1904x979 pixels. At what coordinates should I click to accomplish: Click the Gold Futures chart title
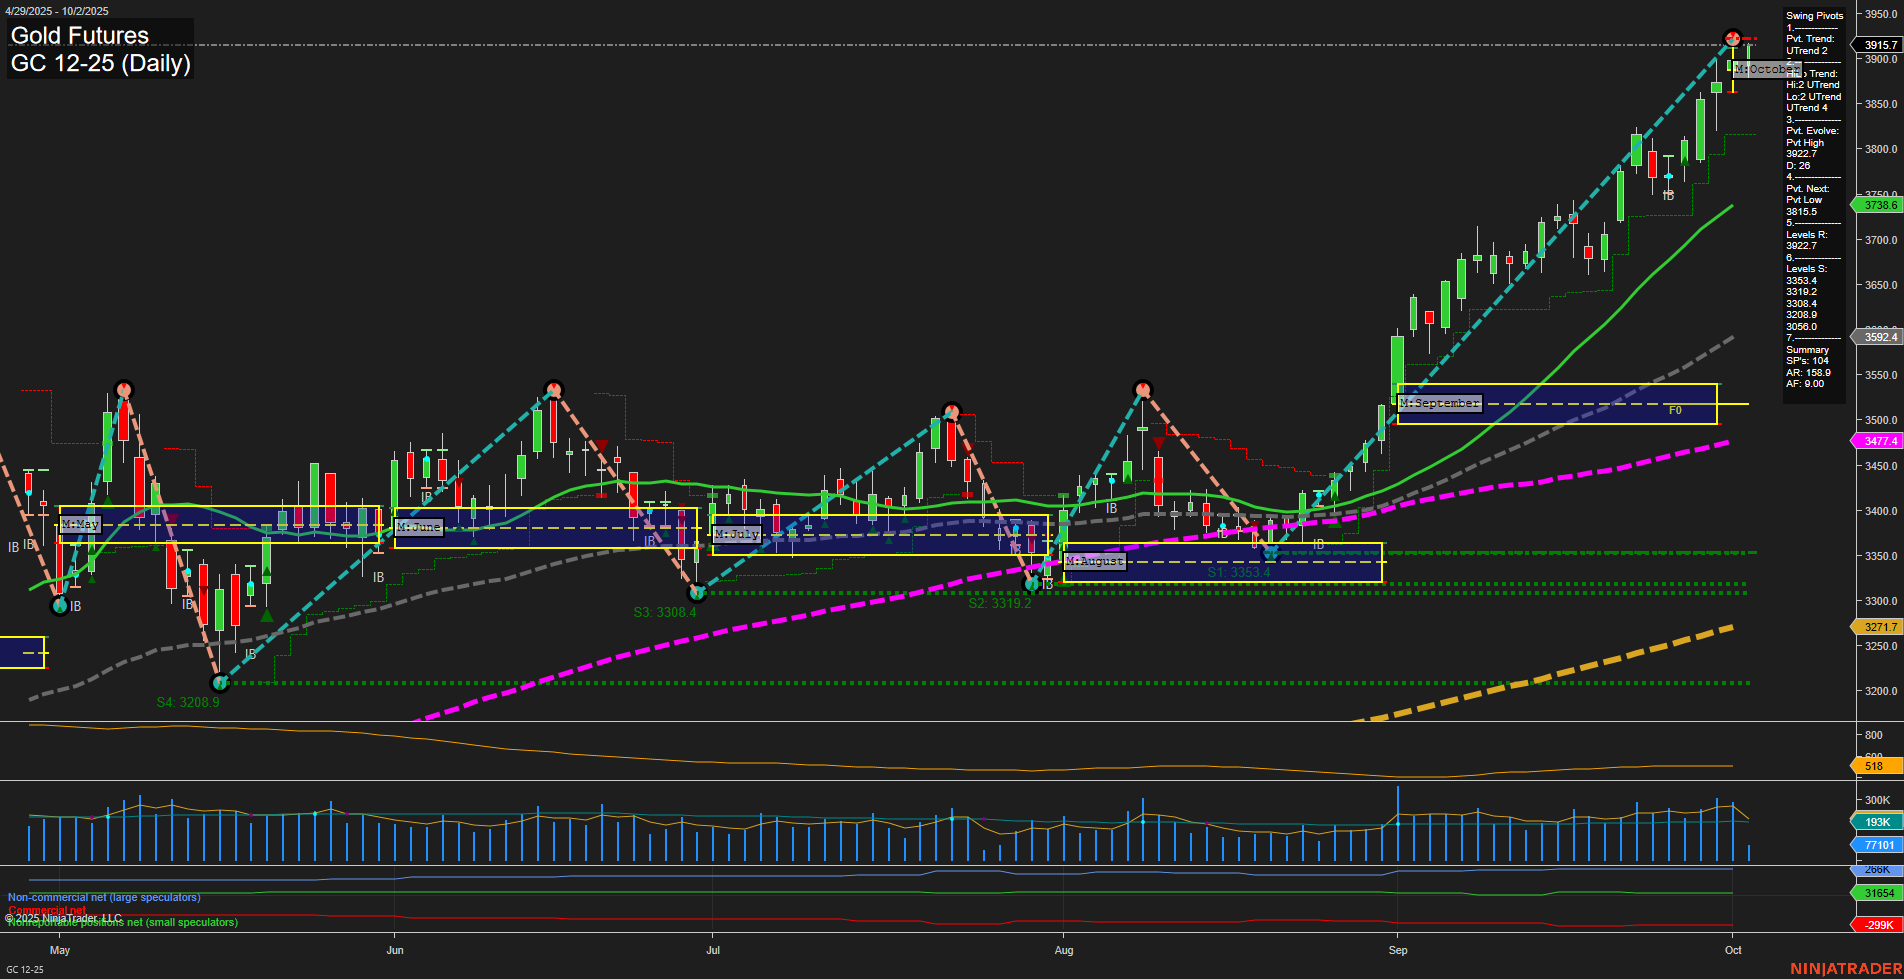78,35
